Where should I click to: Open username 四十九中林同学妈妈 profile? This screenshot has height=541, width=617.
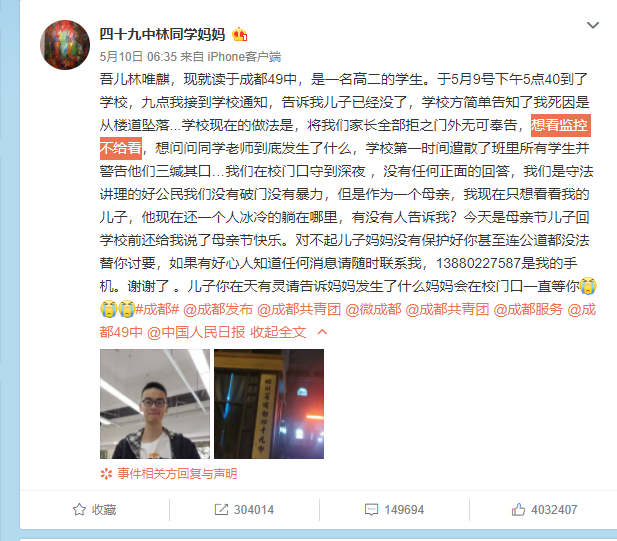coord(162,35)
